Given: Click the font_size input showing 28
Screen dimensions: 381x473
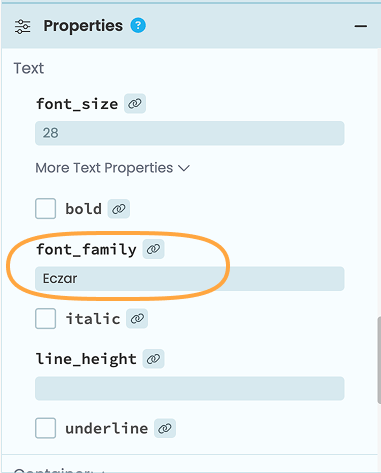Looking at the screenshot, I should point(190,133).
